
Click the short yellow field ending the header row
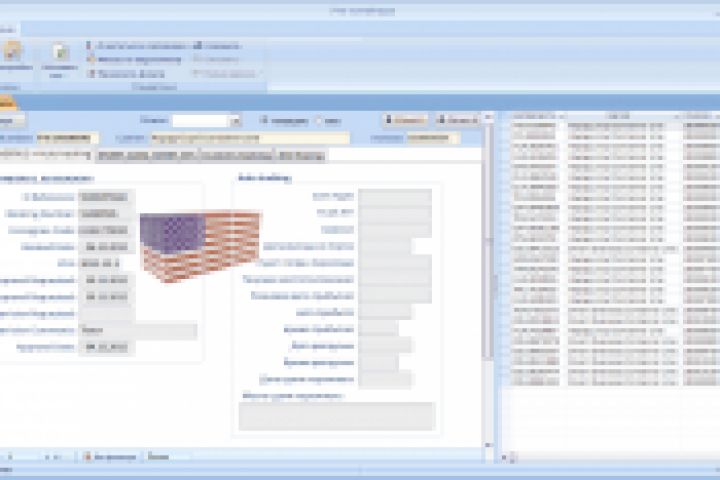tap(433, 138)
